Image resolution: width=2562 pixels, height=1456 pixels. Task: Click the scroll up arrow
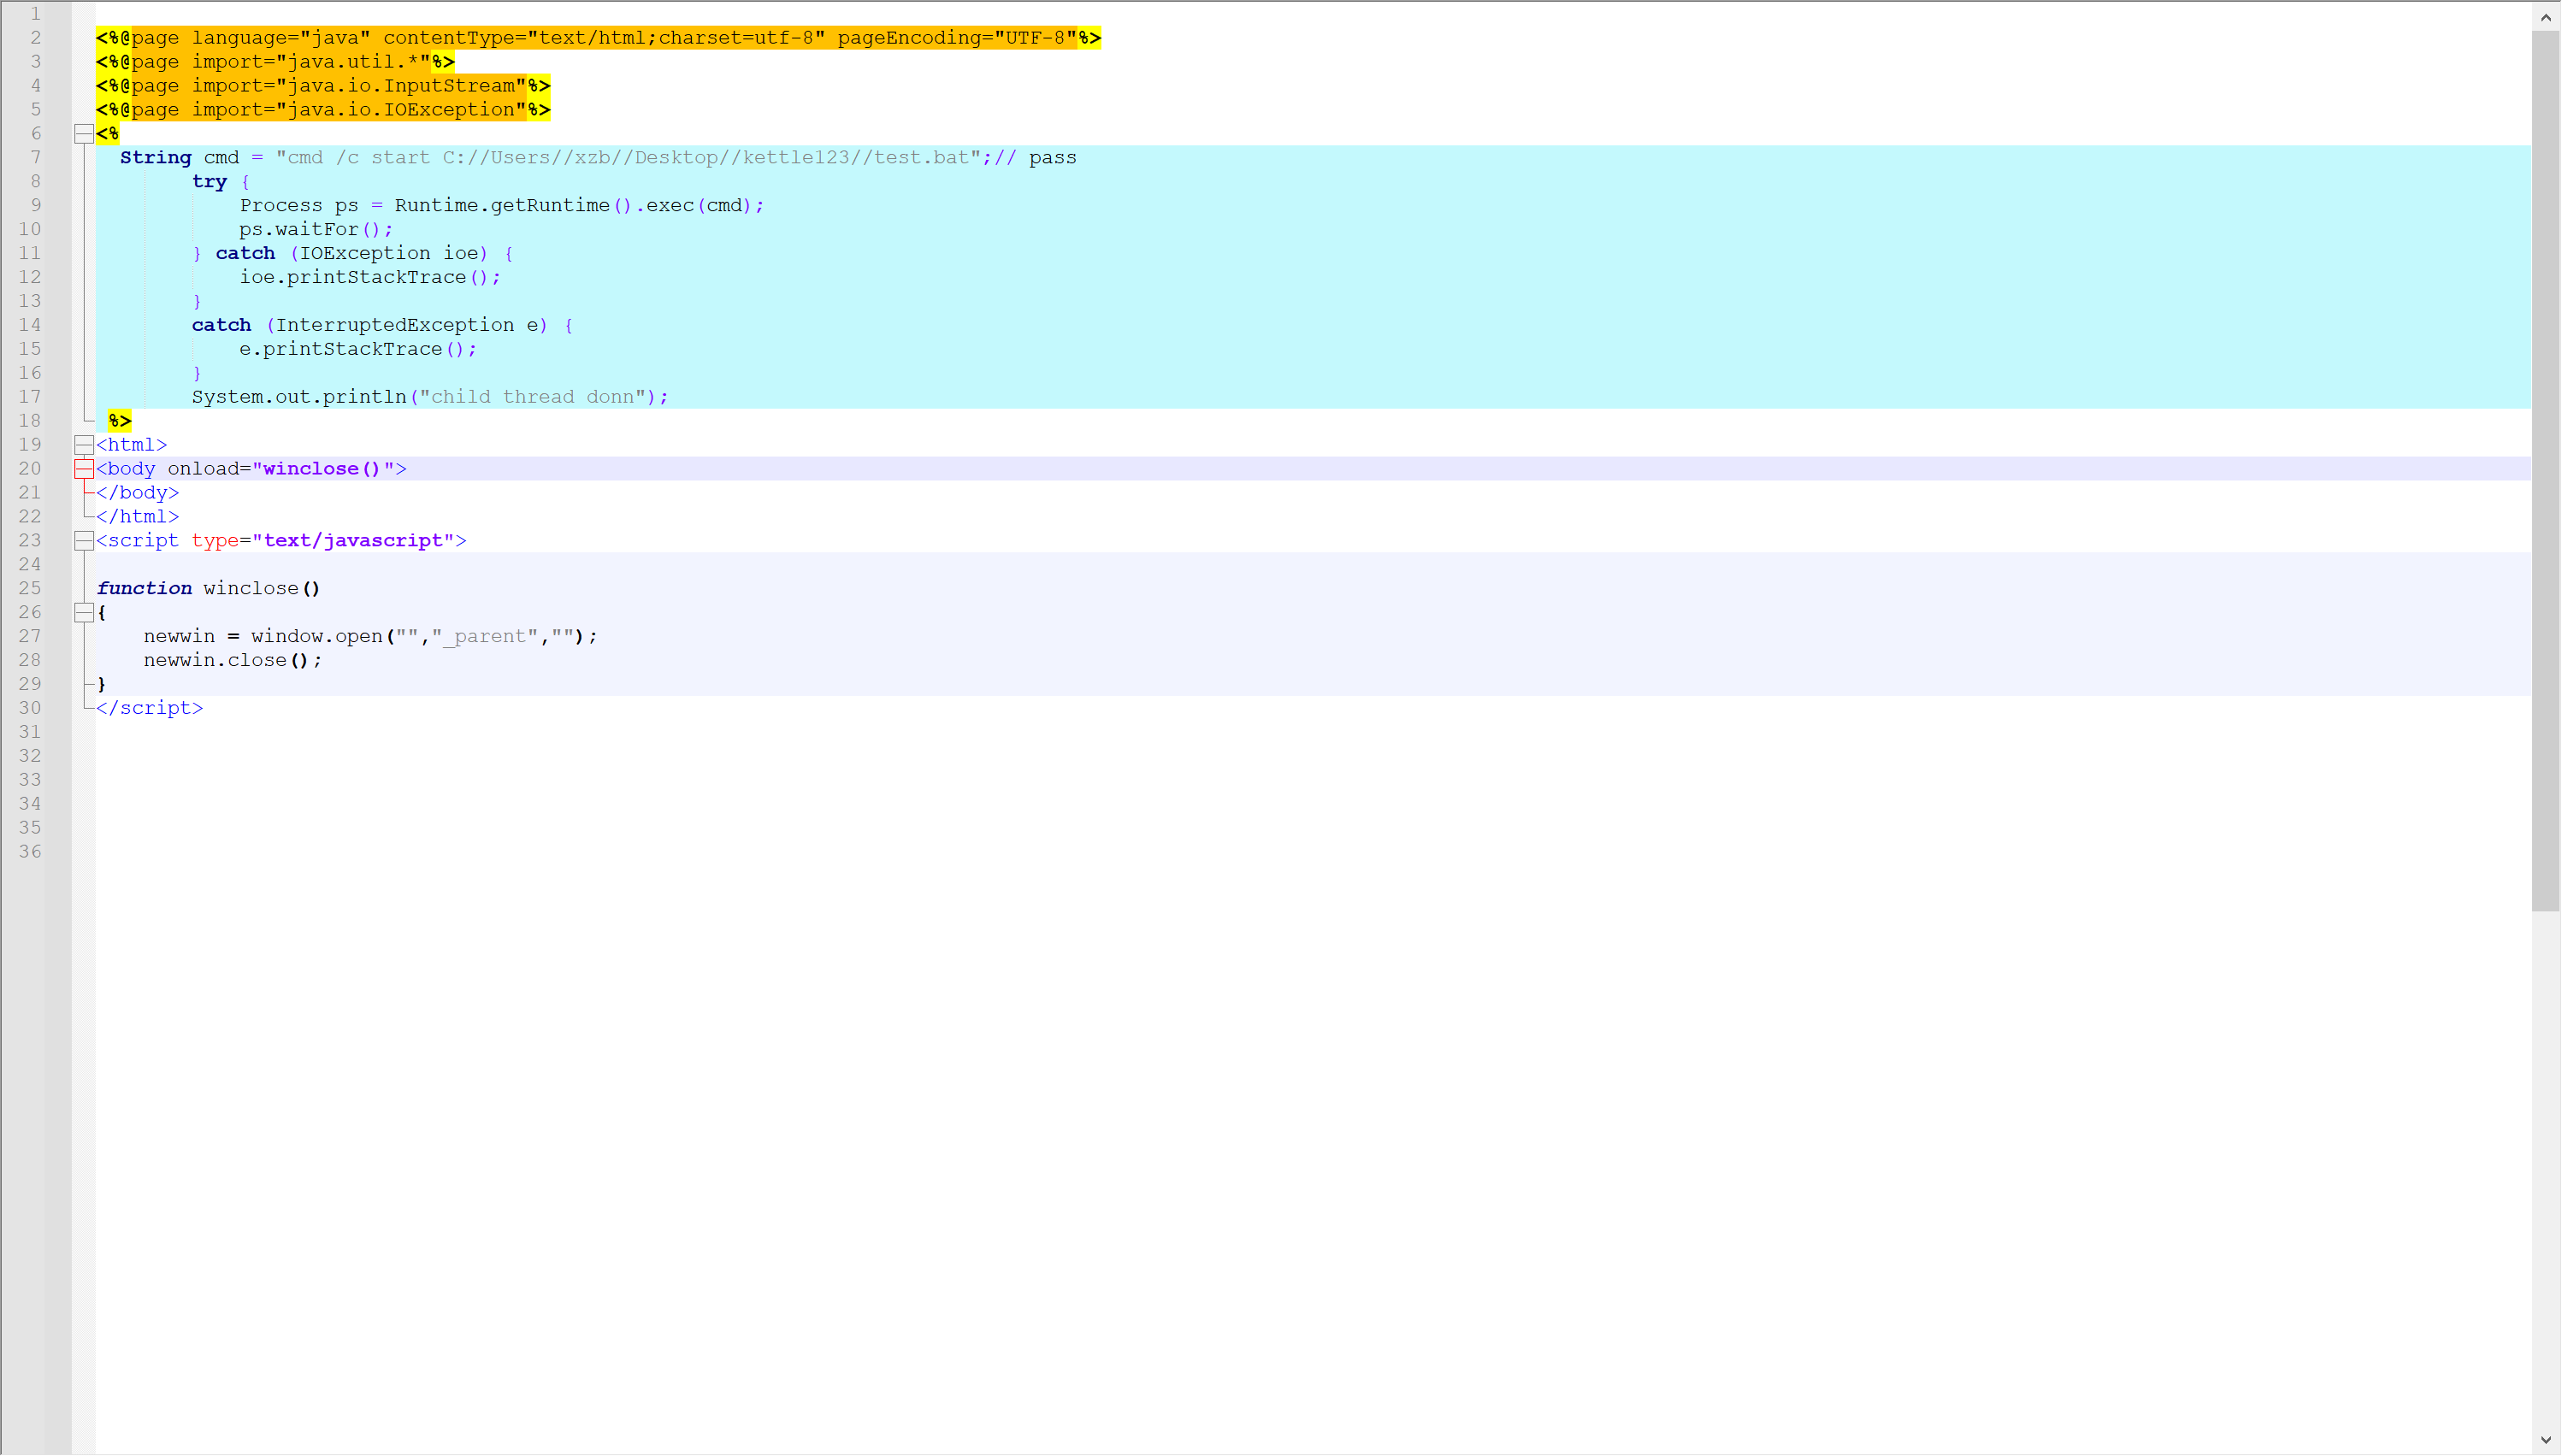pyautogui.click(x=2546, y=16)
